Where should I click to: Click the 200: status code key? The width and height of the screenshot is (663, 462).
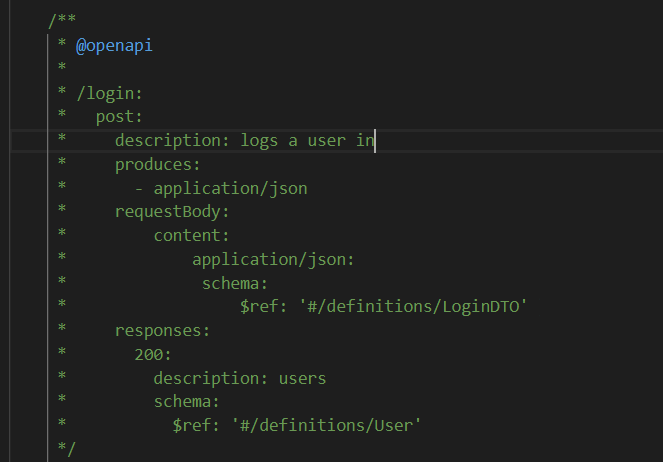(153, 355)
